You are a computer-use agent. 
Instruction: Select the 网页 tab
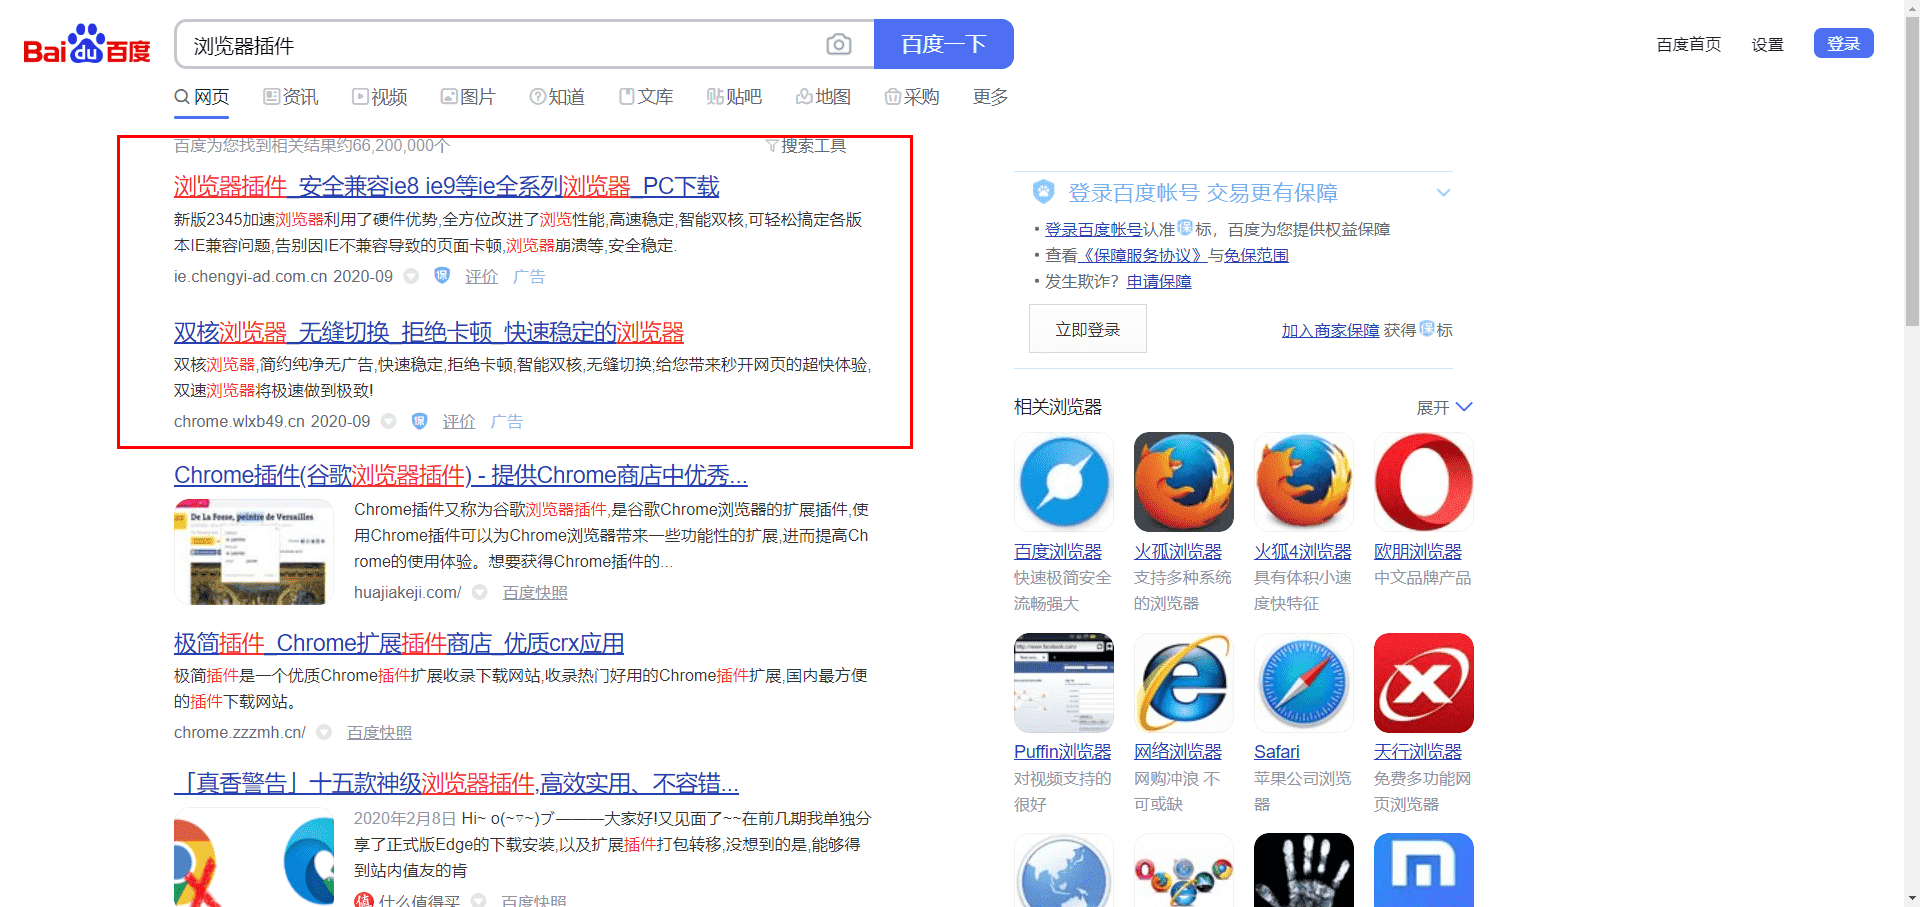[202, 97]
